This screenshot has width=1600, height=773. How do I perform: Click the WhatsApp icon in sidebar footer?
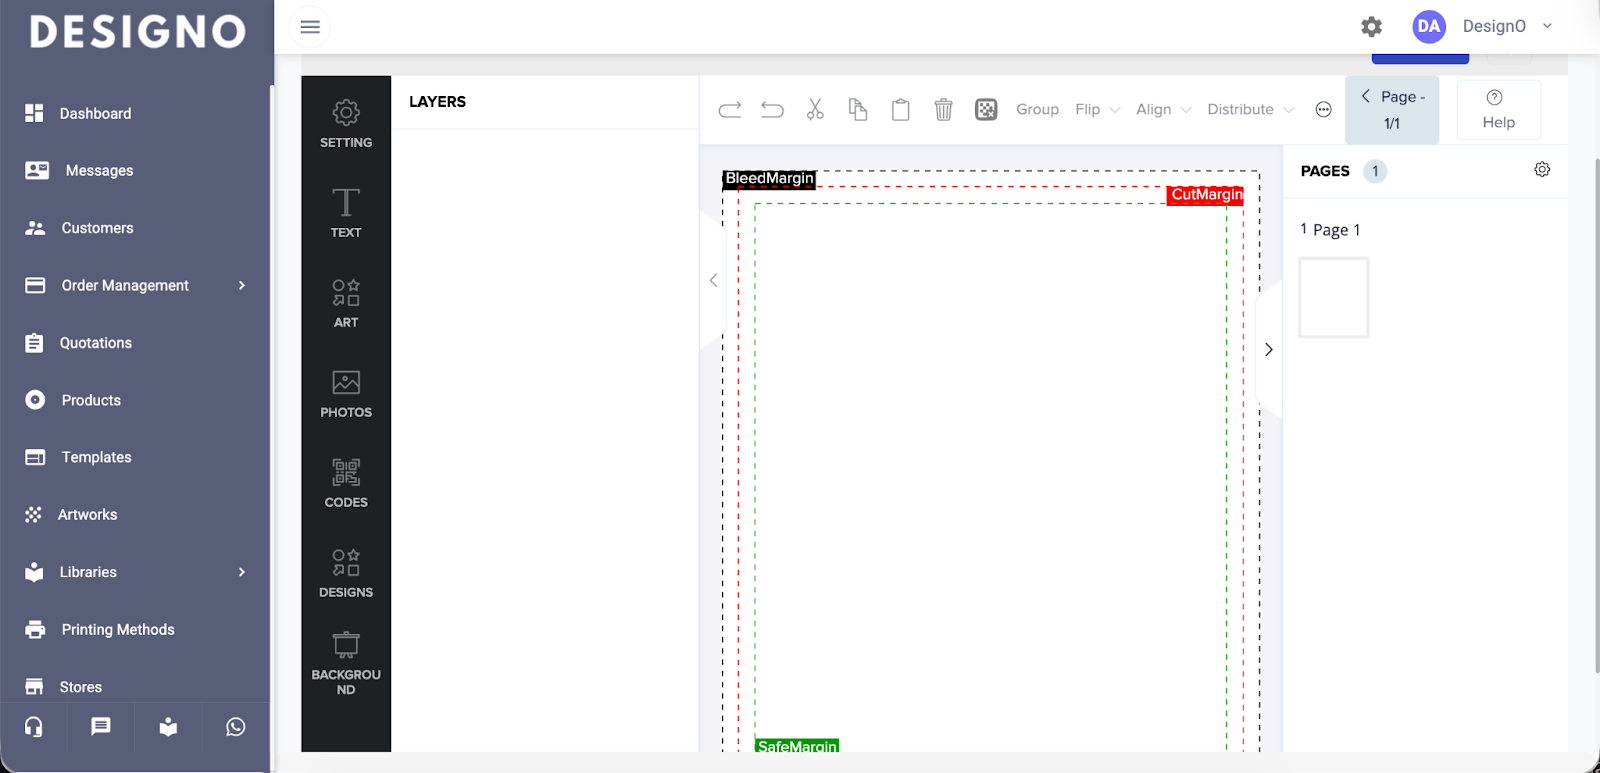[235, 727]
